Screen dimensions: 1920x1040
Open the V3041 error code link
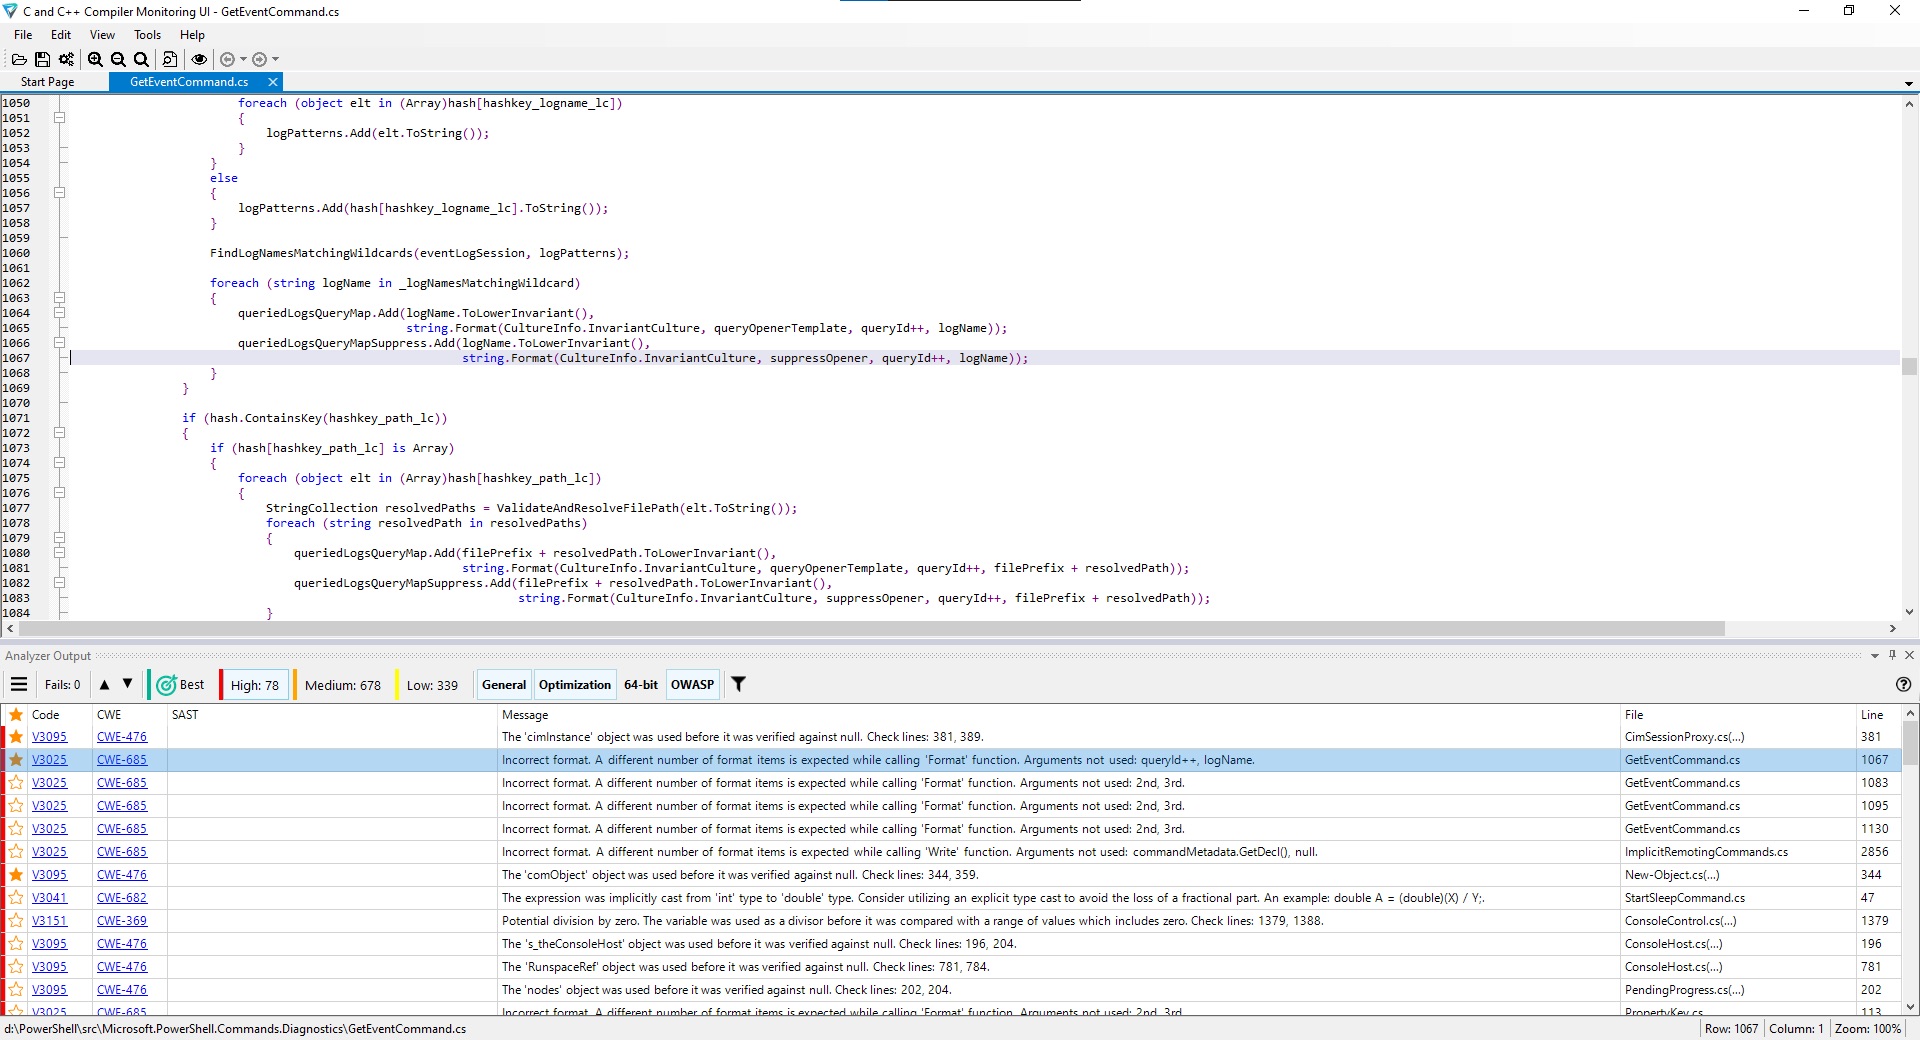point(49,898)
